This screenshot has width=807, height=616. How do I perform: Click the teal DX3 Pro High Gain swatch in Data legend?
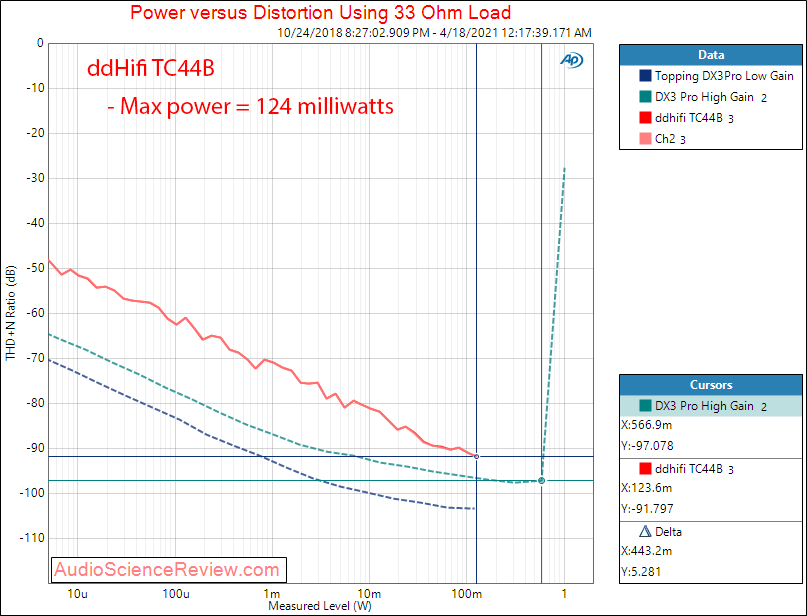coord(645,97)
